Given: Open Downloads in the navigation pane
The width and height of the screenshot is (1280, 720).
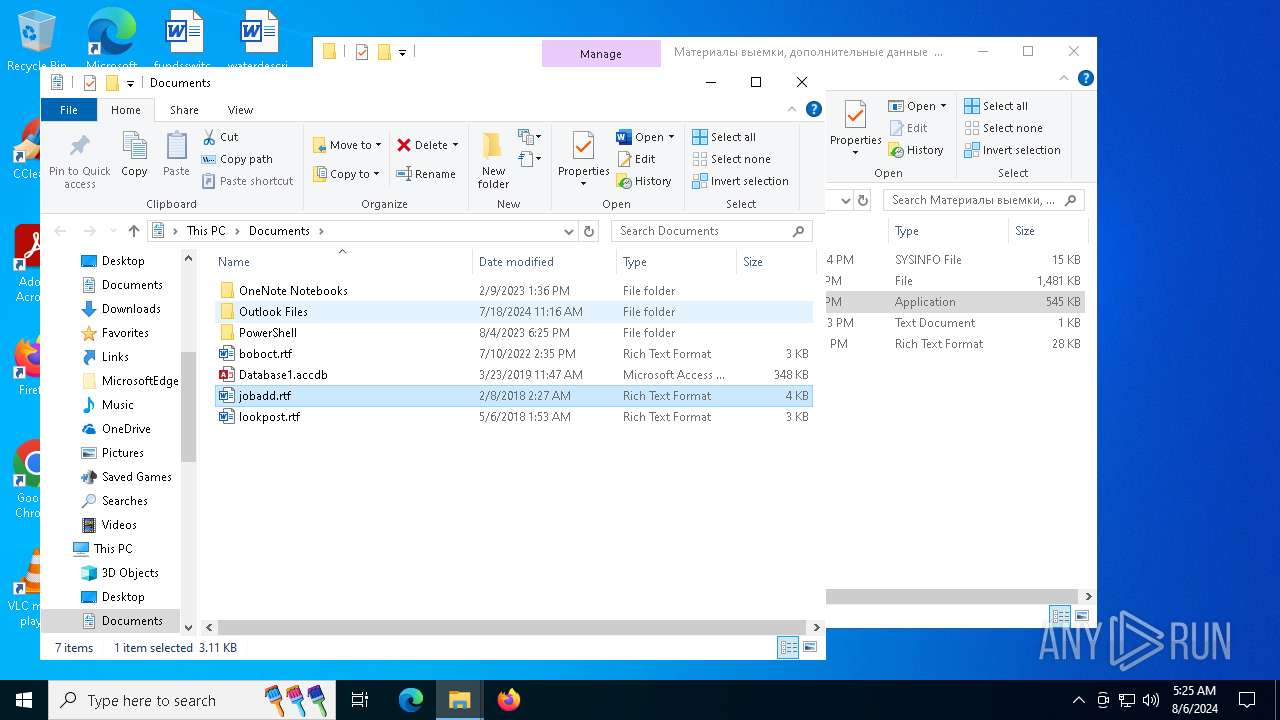Looking at the screenshot, I should pos(131,309).
